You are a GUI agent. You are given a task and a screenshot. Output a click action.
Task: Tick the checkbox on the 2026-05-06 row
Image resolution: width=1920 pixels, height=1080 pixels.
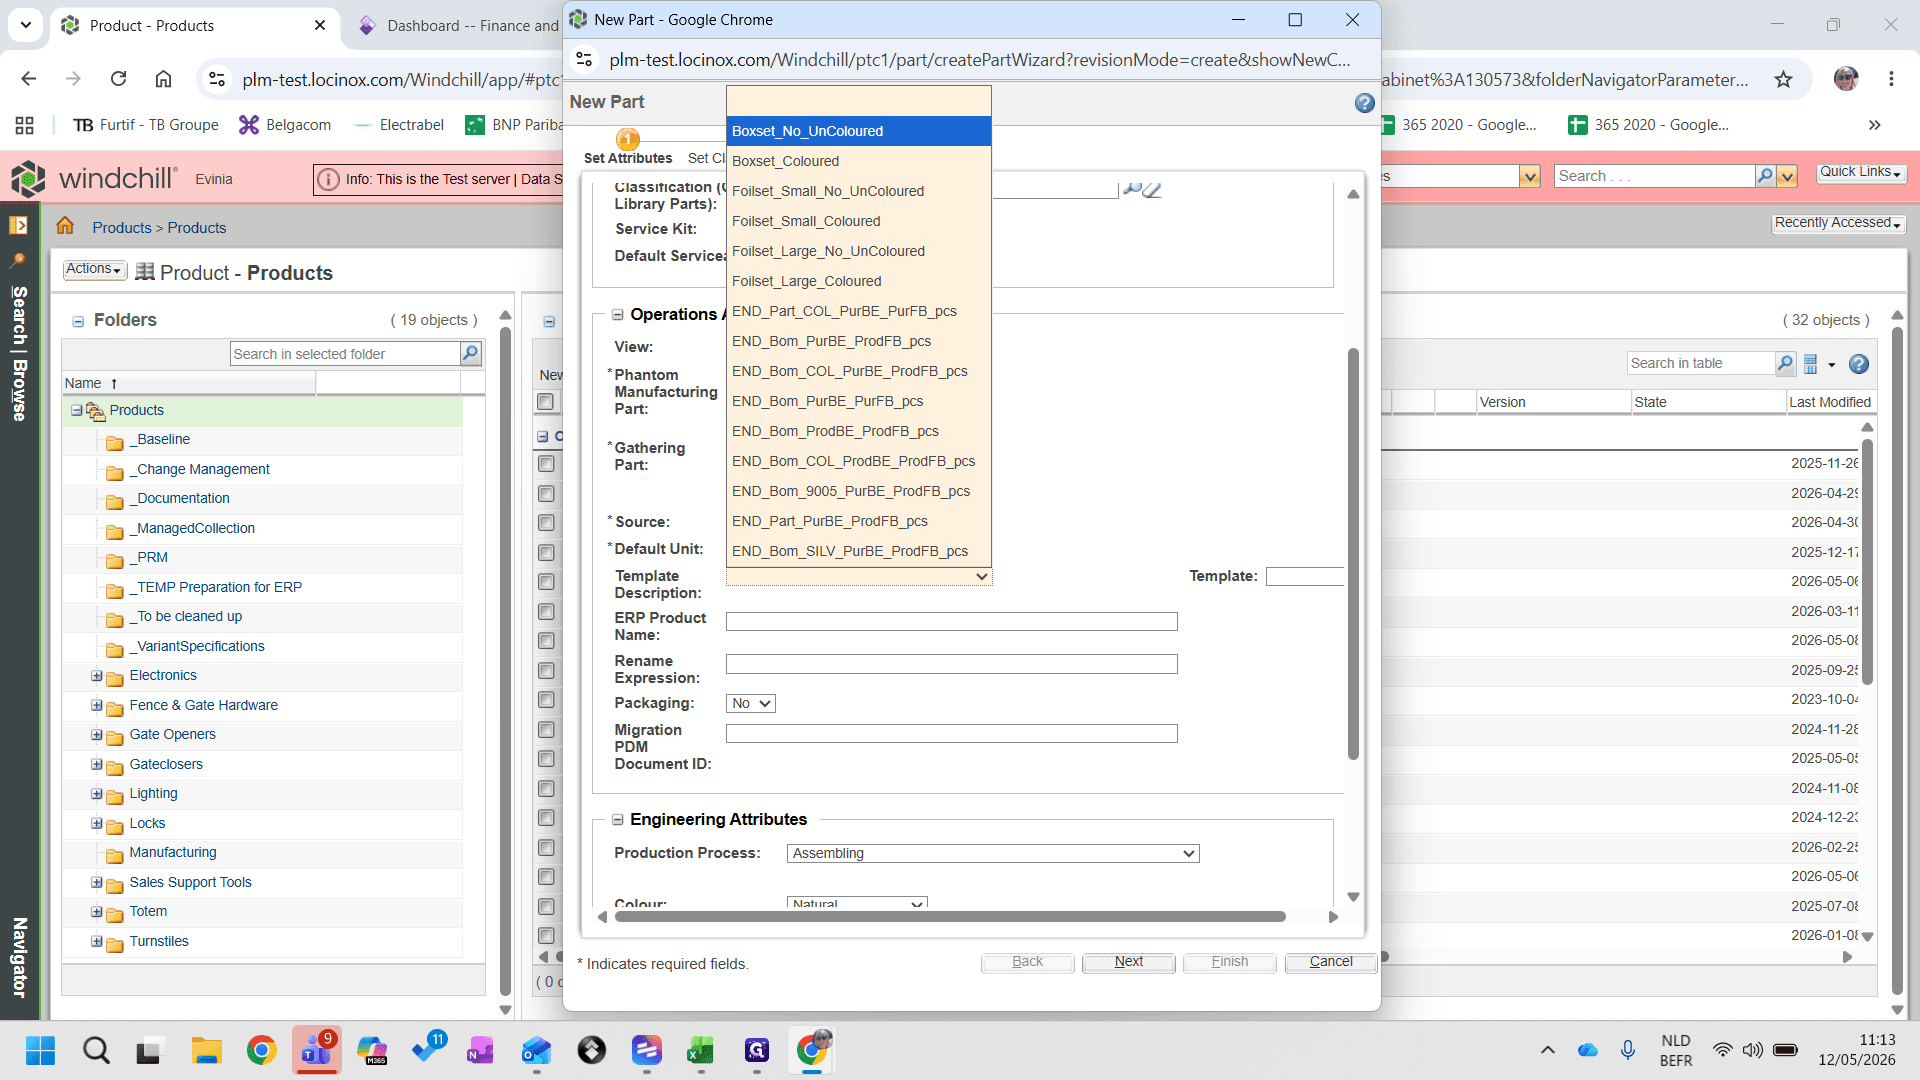pos(546,581)
